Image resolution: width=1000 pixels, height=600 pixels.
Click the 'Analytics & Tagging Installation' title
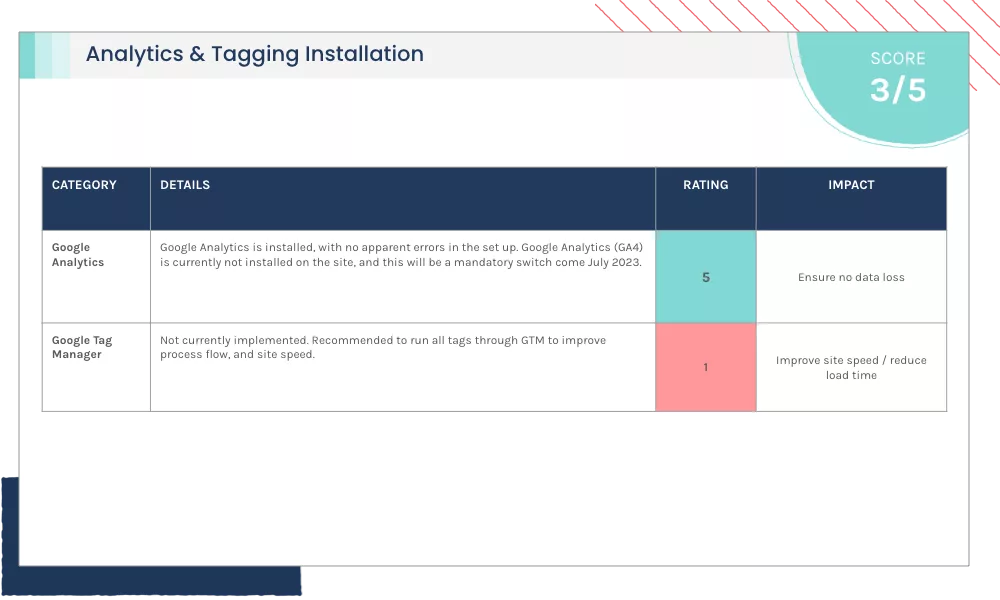[x=254, y=54]
